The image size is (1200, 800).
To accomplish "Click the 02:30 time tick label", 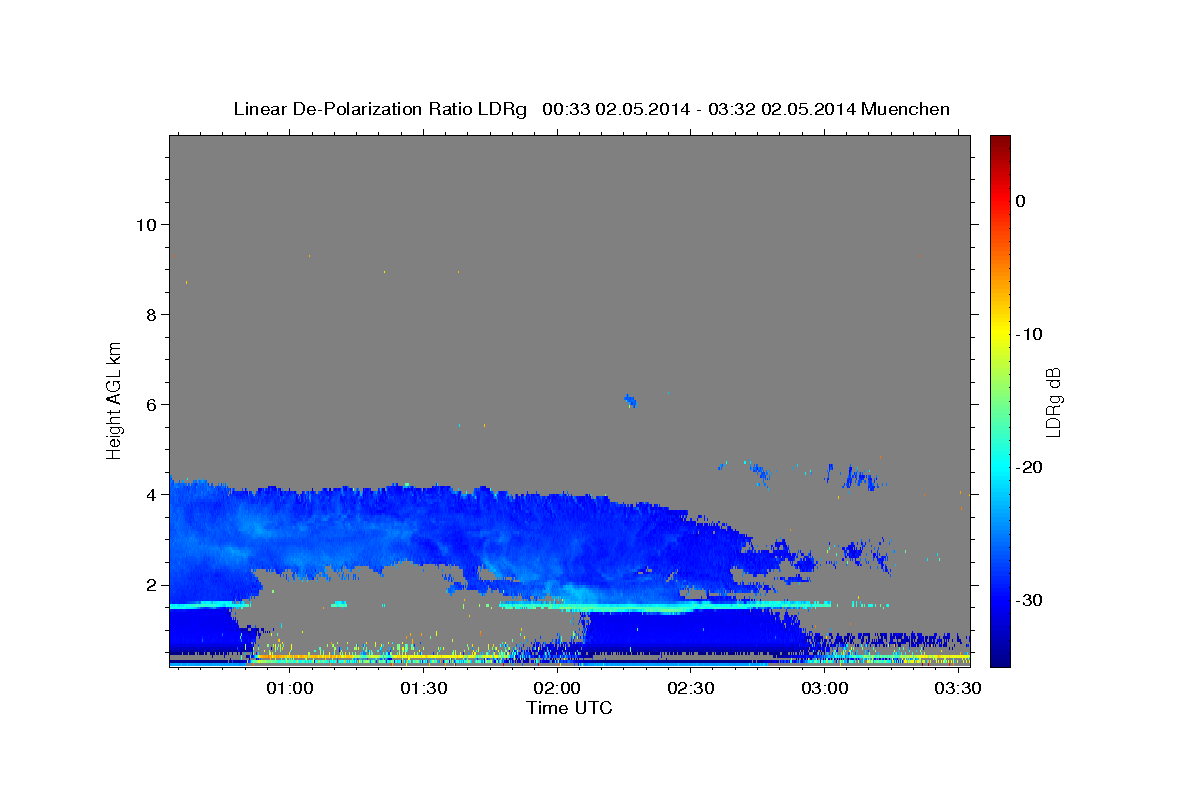I will (690, 689).
